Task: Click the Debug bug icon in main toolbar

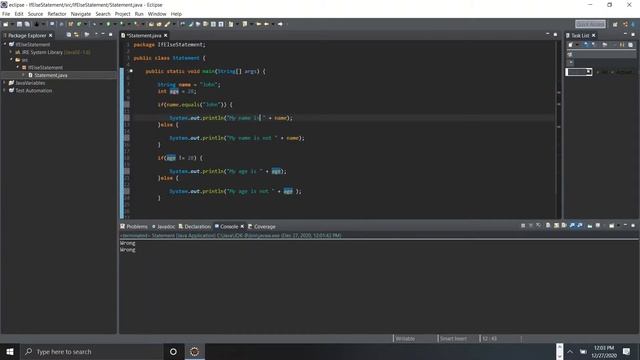Action: pyautogui.click(x=95, y=24)
